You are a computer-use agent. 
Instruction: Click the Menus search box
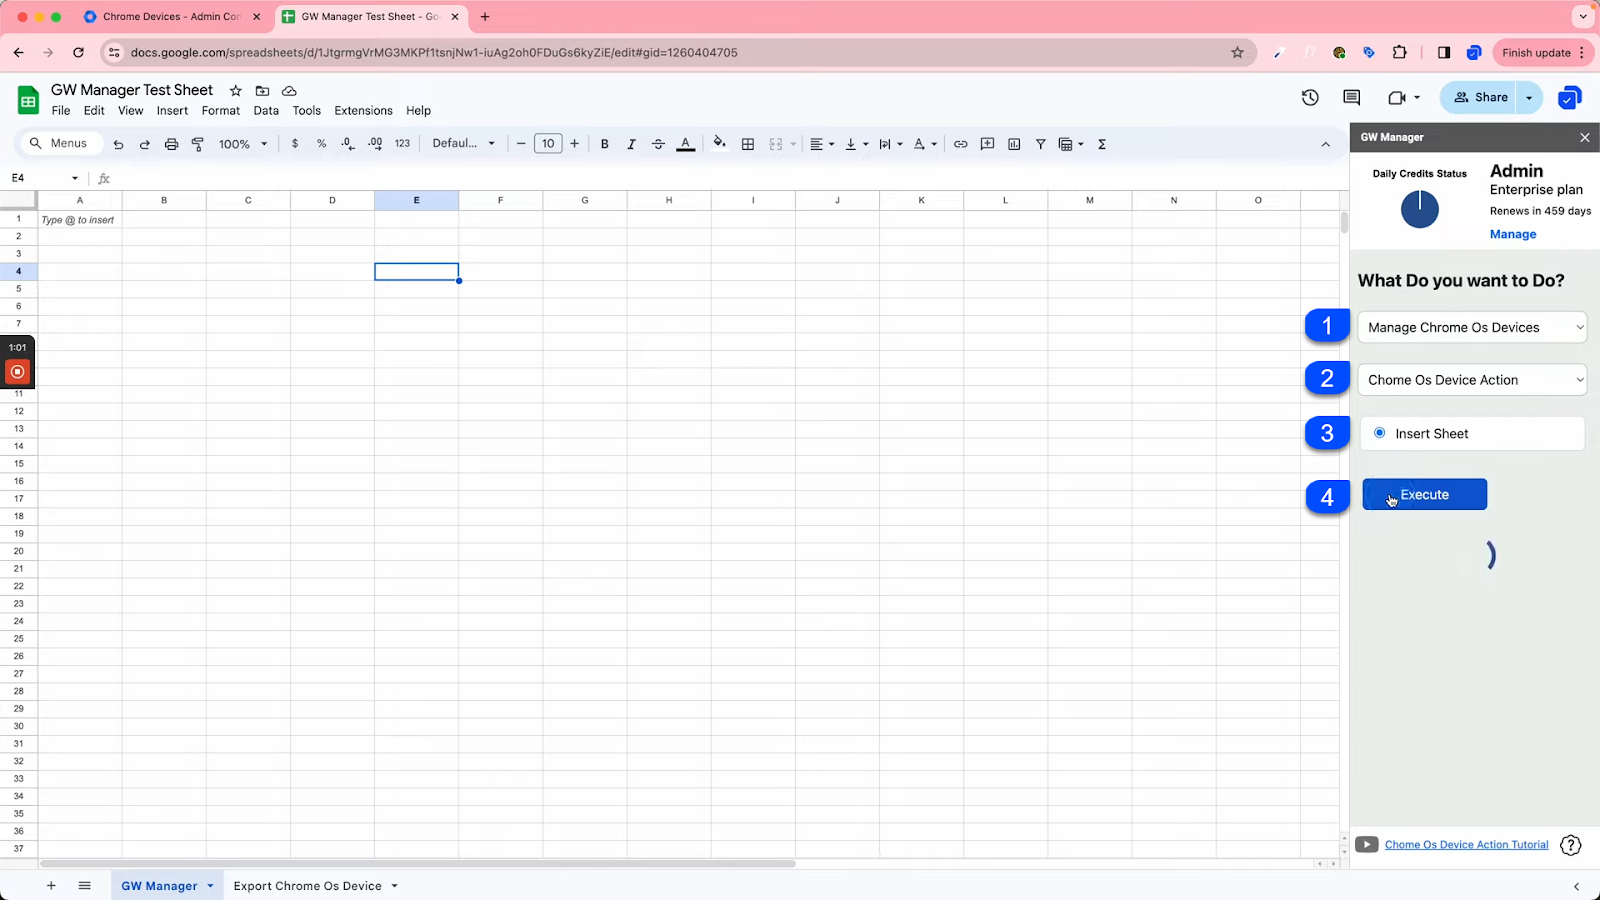61,144
